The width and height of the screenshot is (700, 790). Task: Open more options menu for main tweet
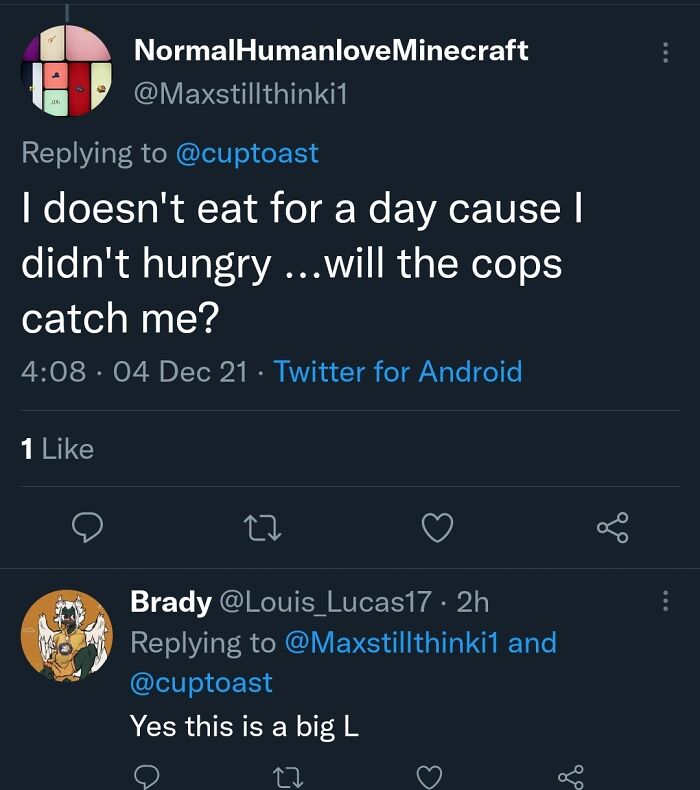click(x=665, y=53)
